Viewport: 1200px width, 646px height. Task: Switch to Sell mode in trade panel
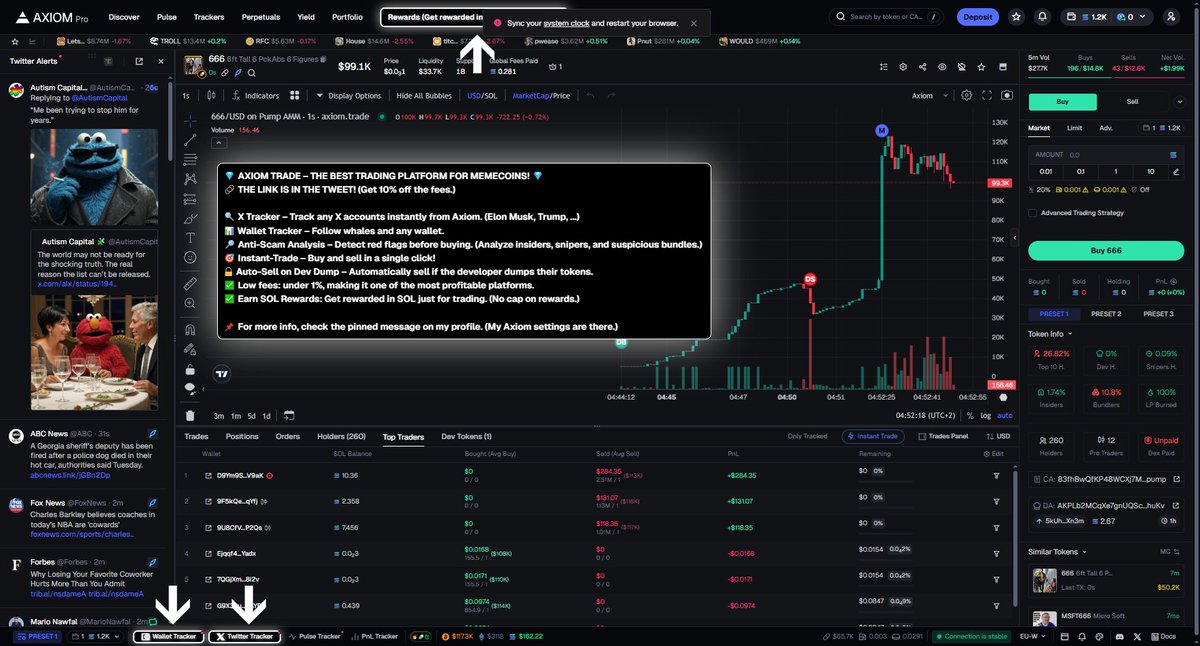tap(1132, 101)
